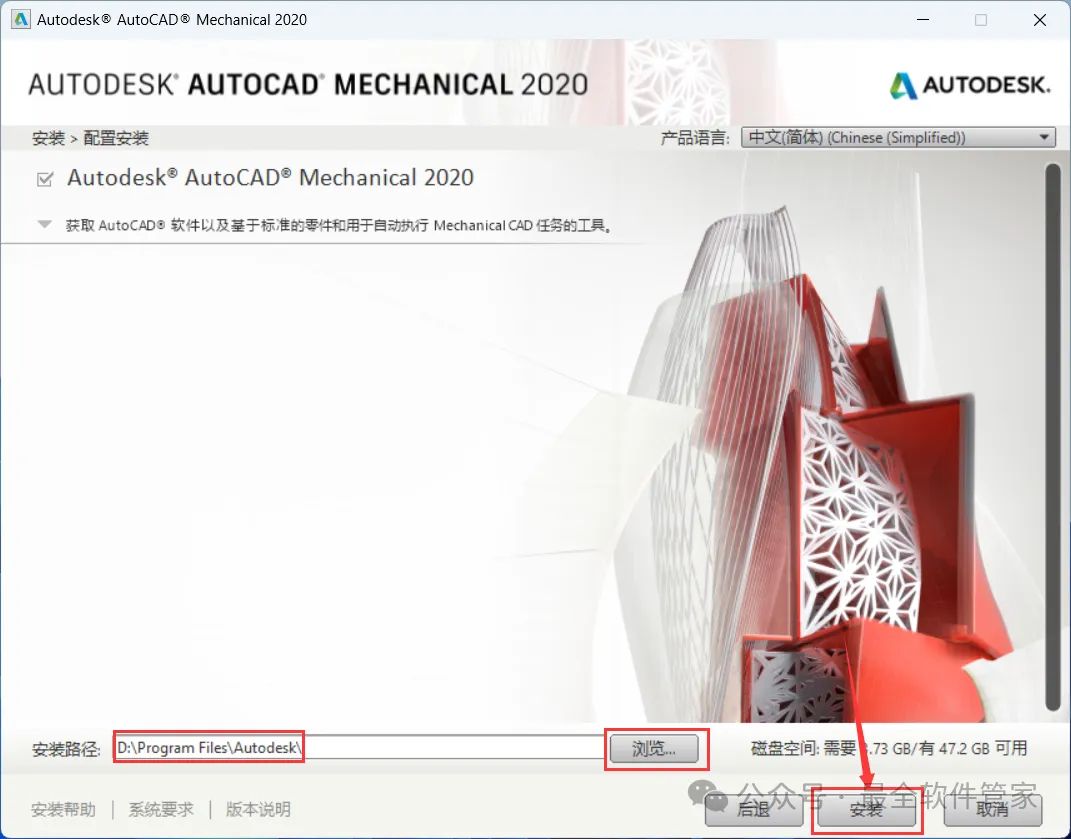This screenshot has height=839, width=1071.
Task: Expand product details with the triangle arrow
Action: pos(44,224)
